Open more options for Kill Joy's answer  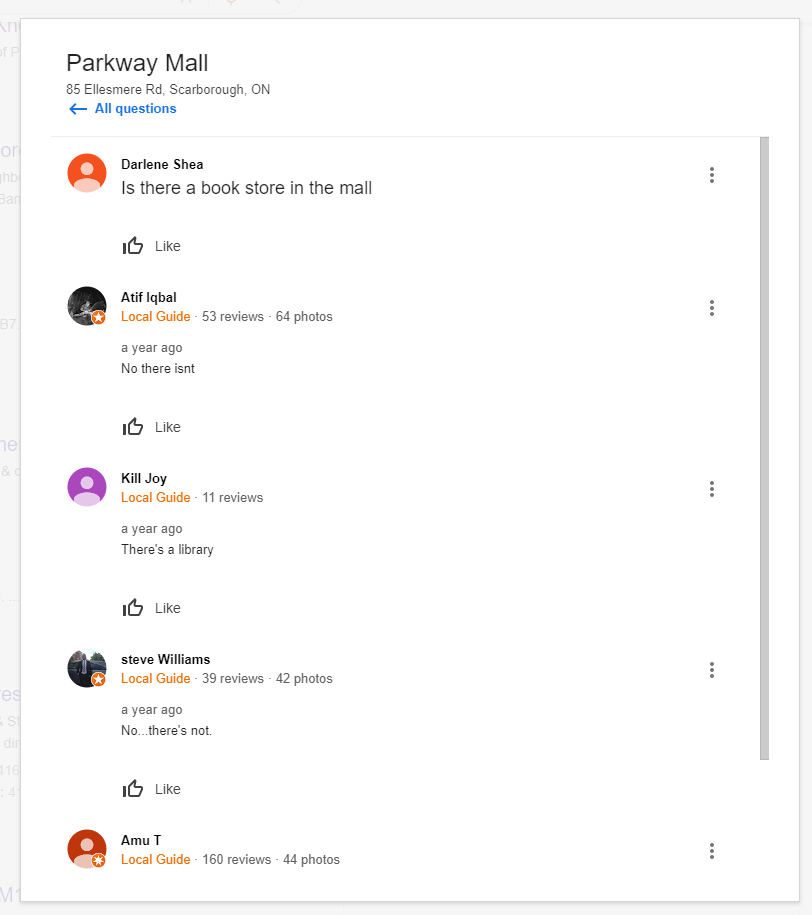point(711,489)
